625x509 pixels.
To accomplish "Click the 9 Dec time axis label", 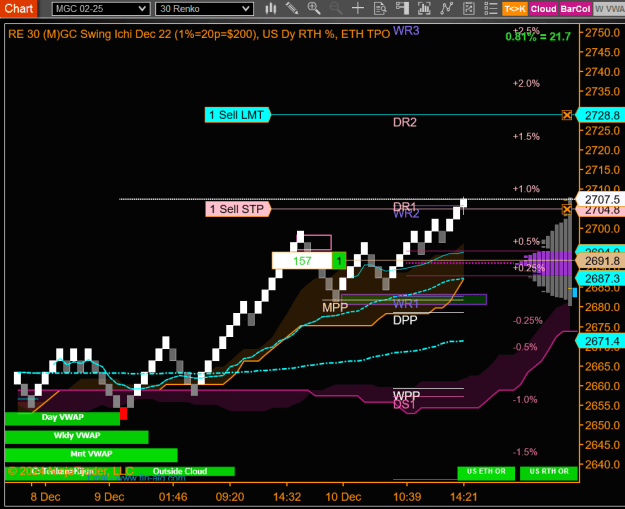I will (109, 497).
